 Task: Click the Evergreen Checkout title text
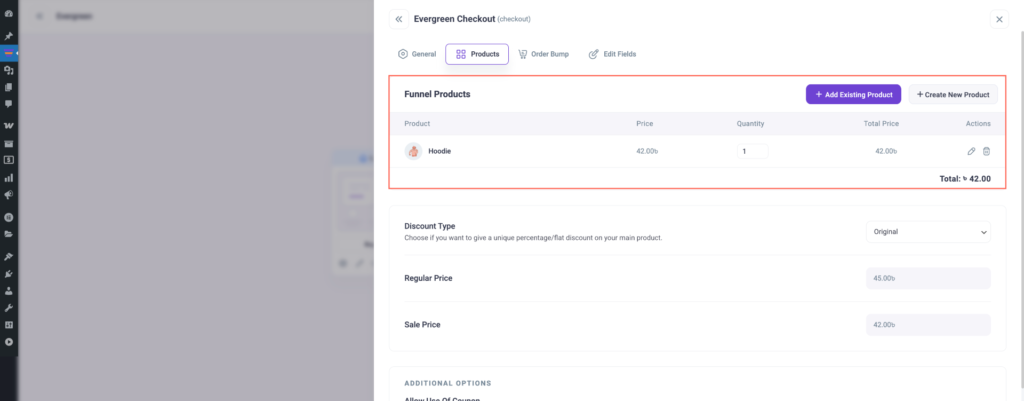tap(455, 19)
